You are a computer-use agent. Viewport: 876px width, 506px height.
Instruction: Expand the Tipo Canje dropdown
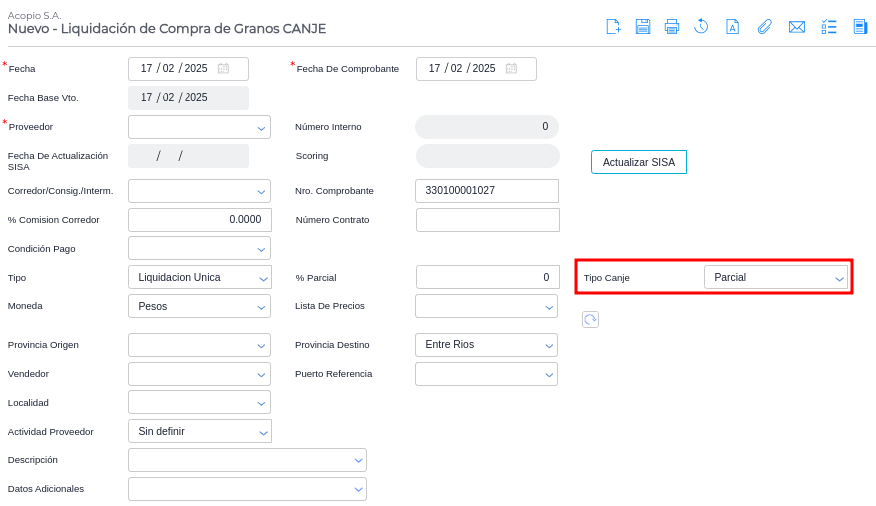[x=839, y=278]
